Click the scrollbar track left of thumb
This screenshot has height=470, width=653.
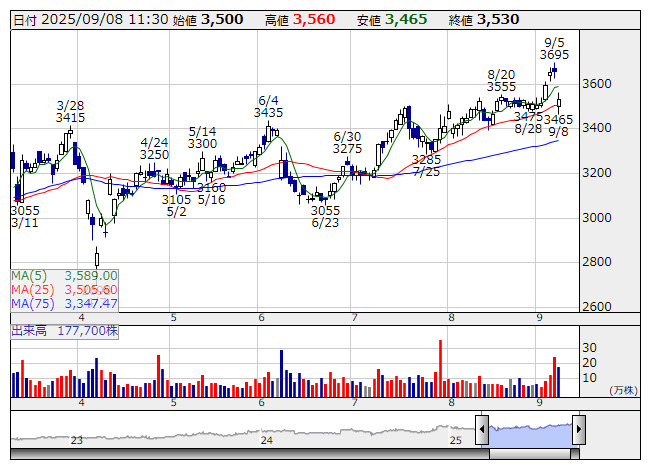250,454
